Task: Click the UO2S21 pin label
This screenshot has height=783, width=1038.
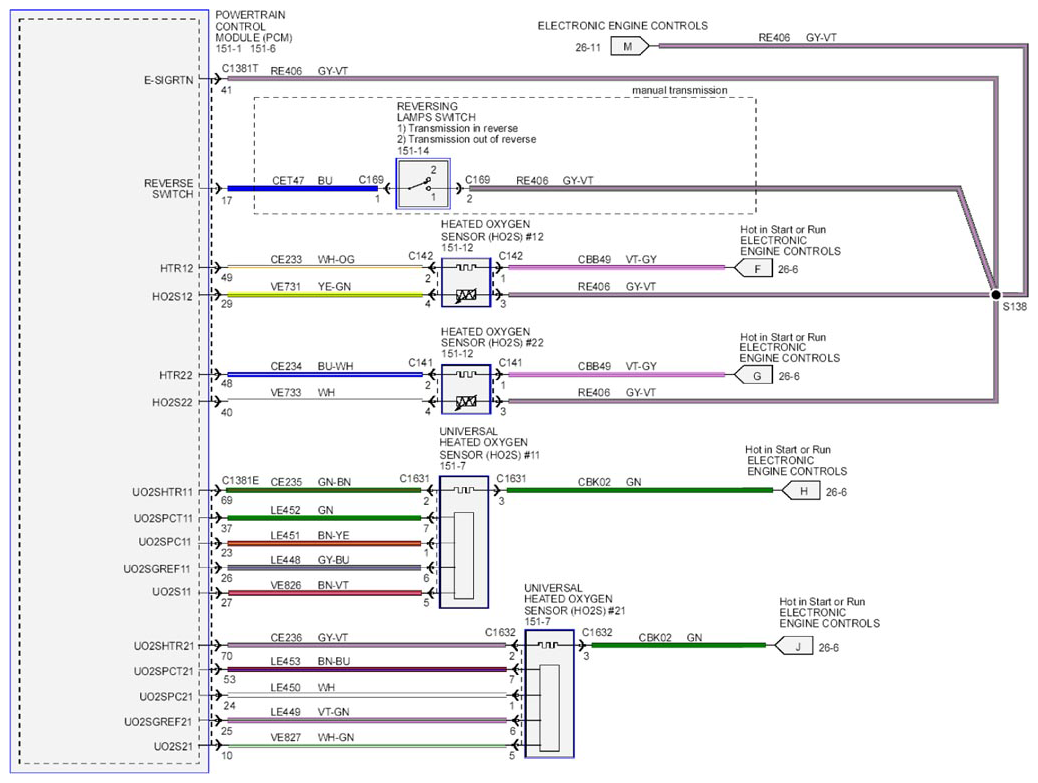Action: point(173,747)
